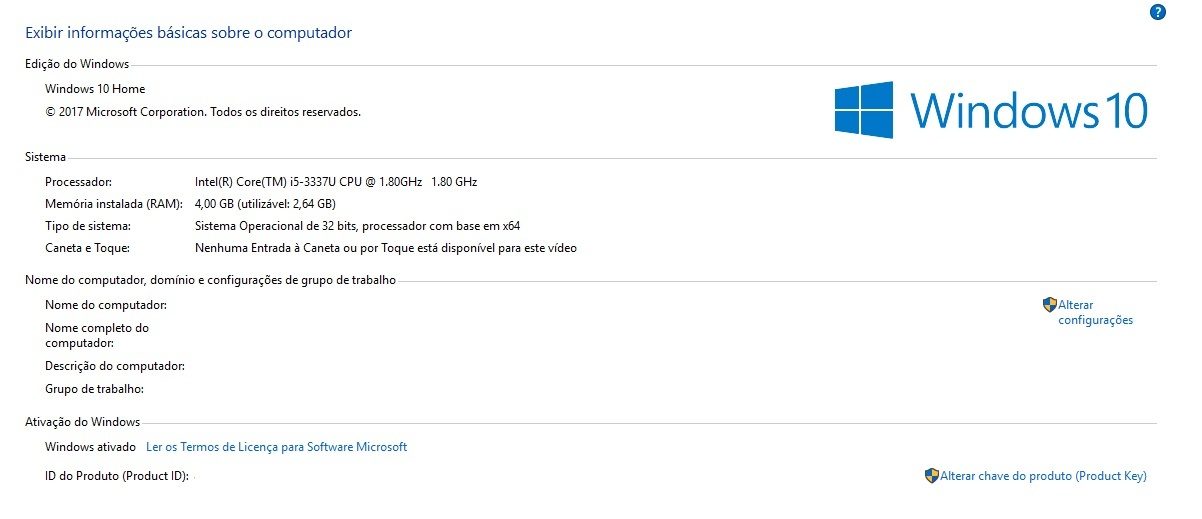Click the Intel Core i5-3337U processor value
This screenshot has width=1202, height=519.
tap(336, 182)
